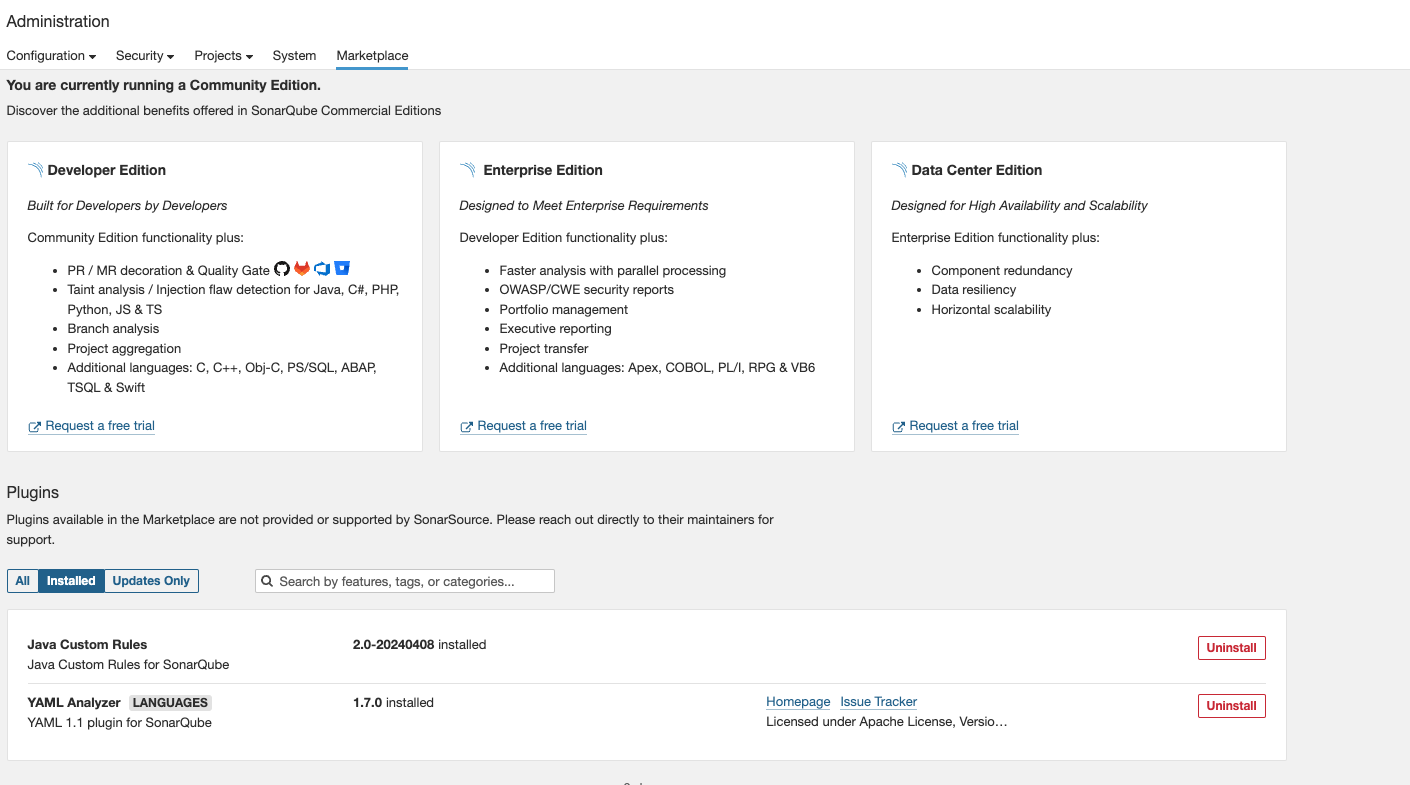
Task: Click the YAML Analyzer plugin name
Action: 74,703
